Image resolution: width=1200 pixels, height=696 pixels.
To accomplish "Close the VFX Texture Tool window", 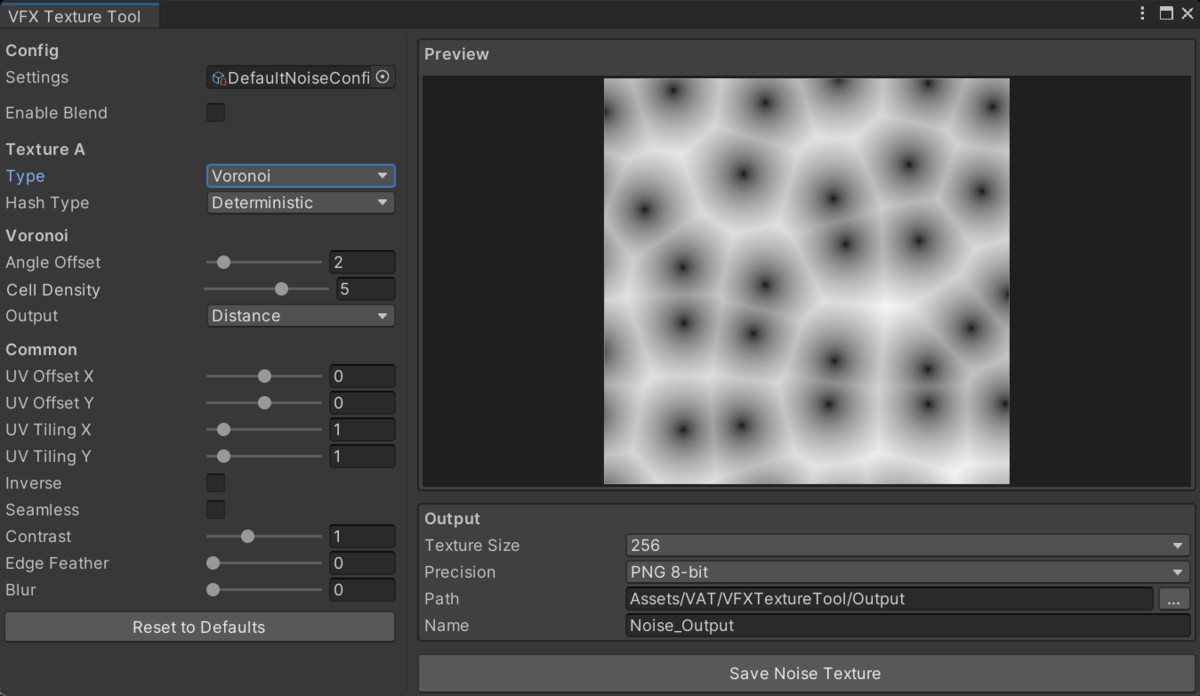I will click(x=1186, y=13).
